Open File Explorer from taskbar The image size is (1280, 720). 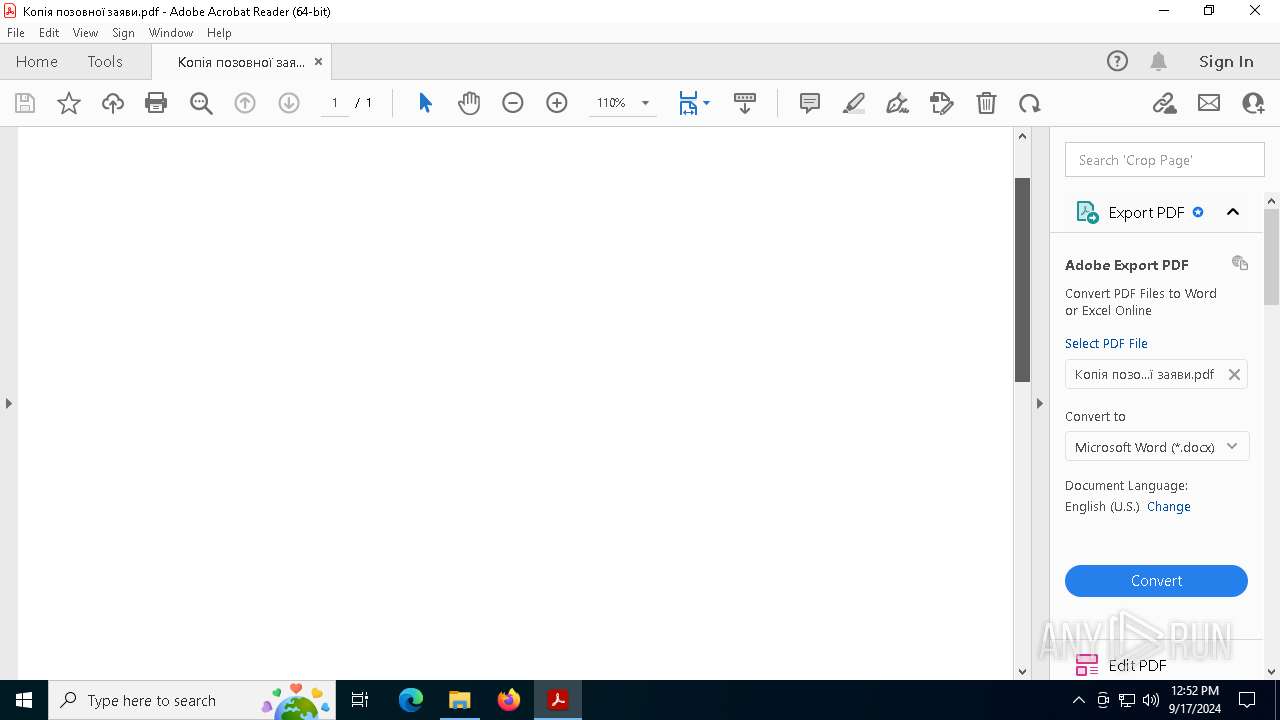tap(460, 700)
